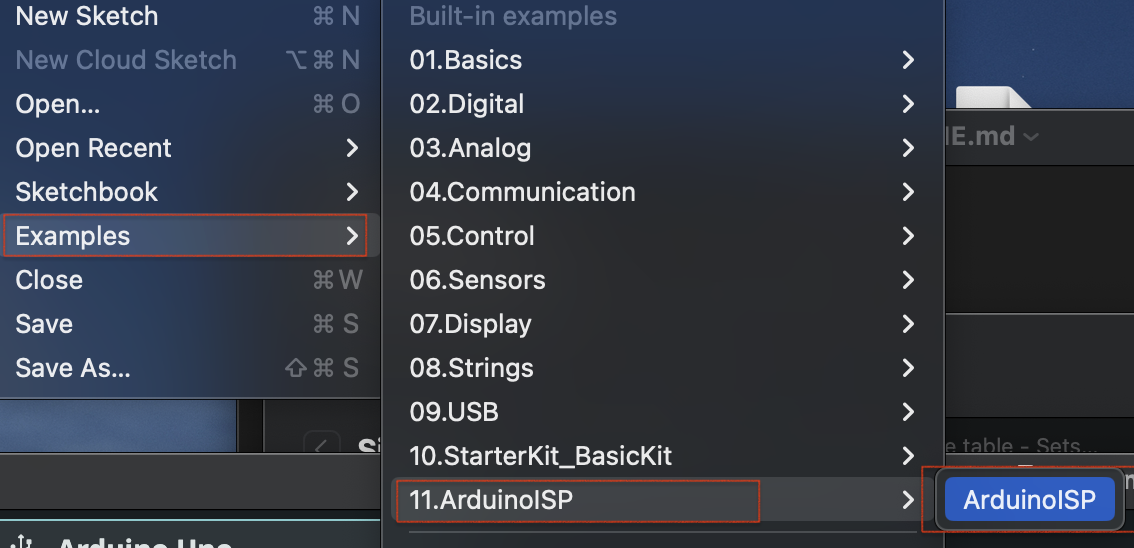
Task: Open the 03.Analog examples category
Action: pyautogui.click(x=470, y=148)
